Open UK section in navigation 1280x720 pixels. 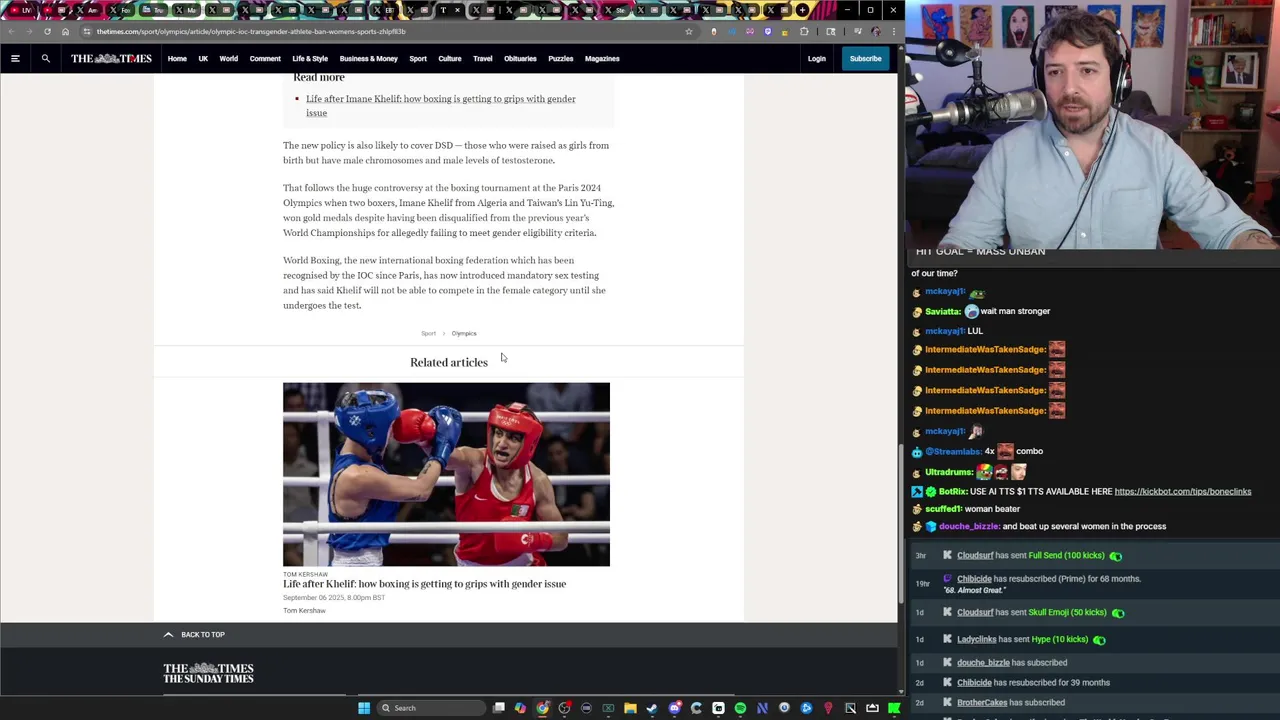click(x=203, y=59)
